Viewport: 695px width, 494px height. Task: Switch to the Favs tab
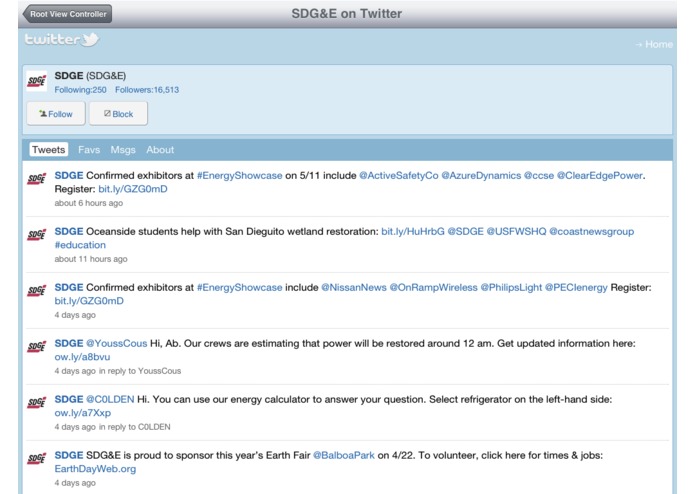pyautogui.click(x=89, y=150)
